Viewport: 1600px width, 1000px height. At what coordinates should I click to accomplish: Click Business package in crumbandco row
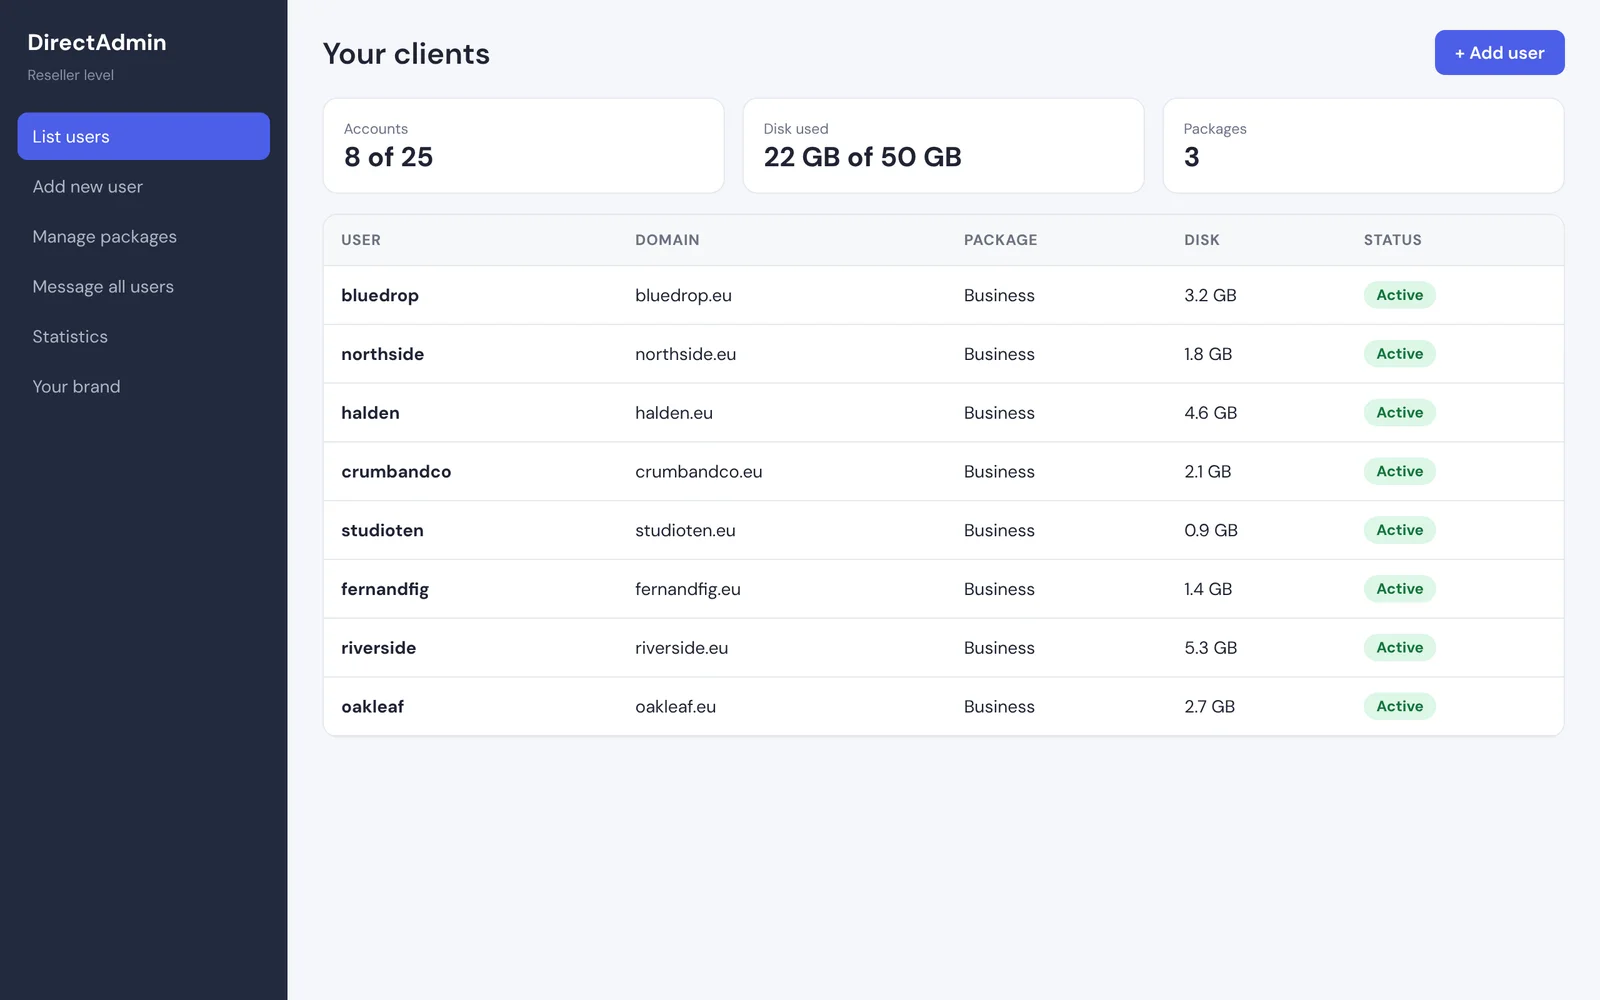[x=999, y=472]
